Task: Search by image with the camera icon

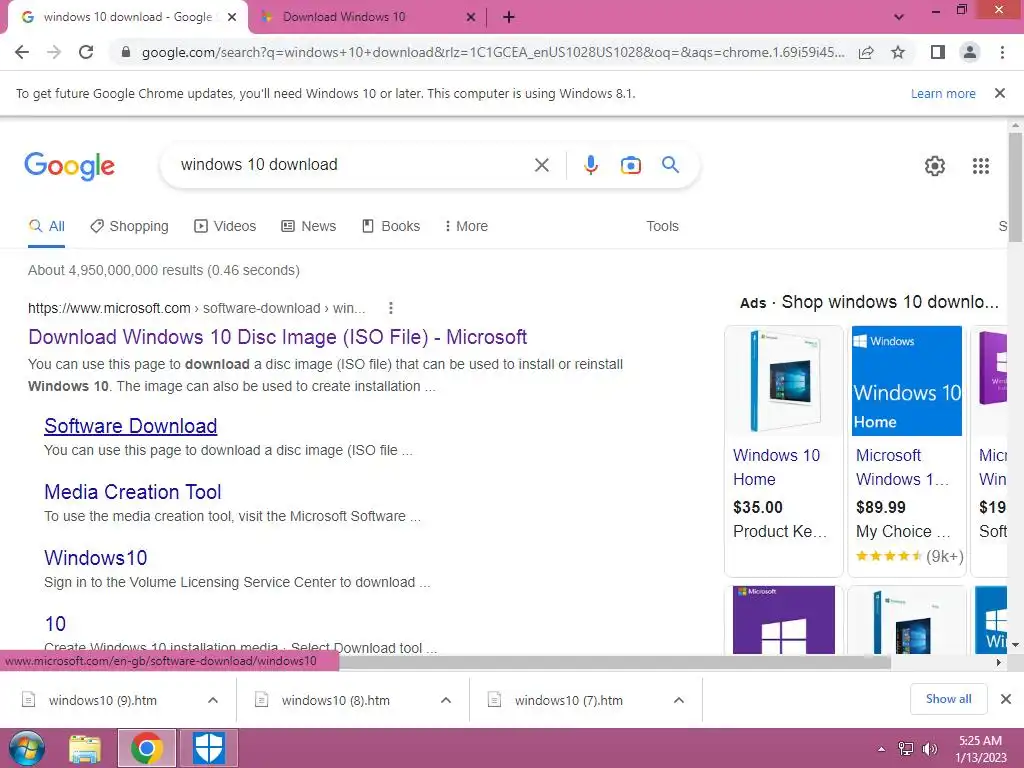Action: (630, 165)
